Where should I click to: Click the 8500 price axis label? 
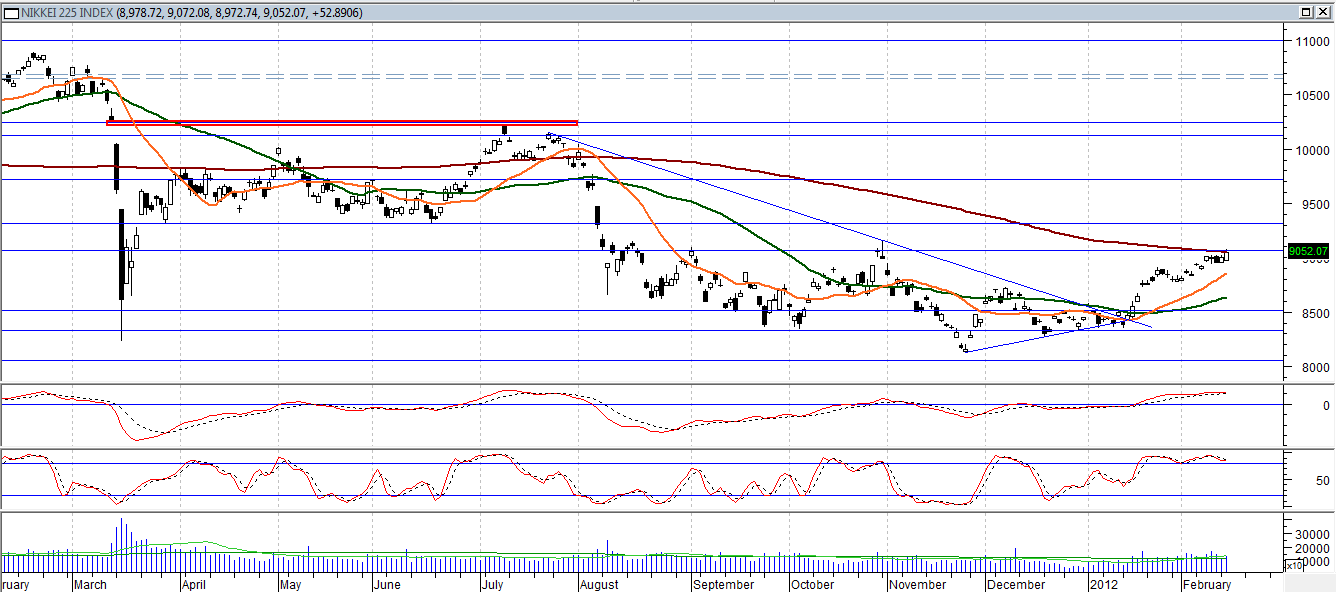(x=1314, y=314)
